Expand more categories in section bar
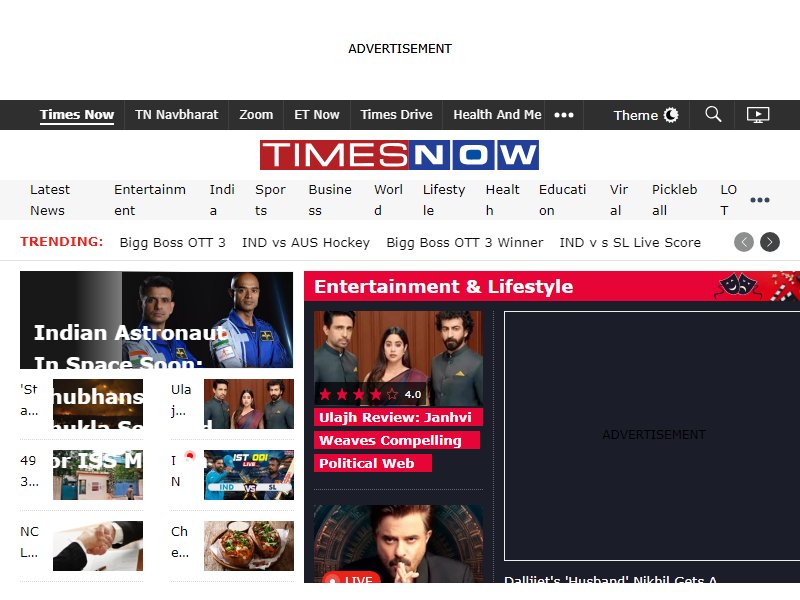 coord(760,199)
